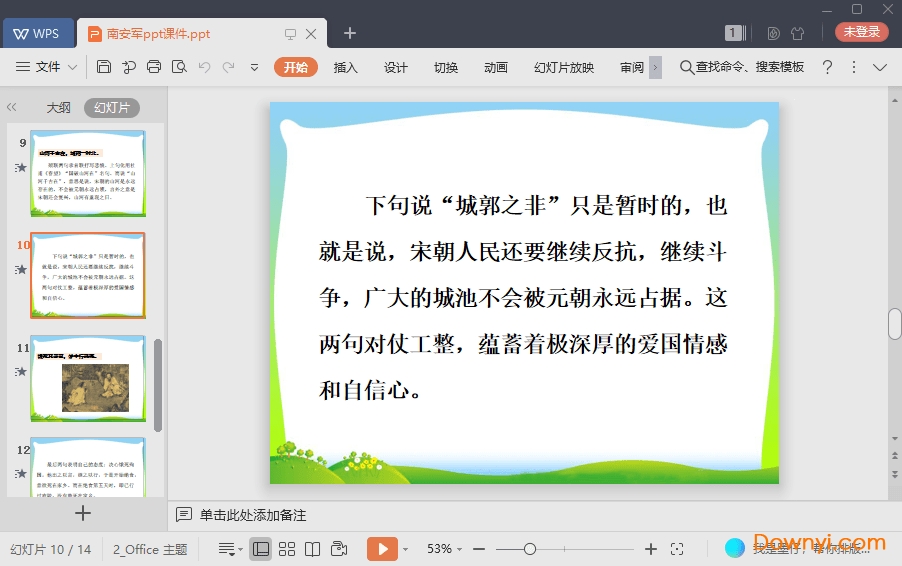Open the 幻灯片放映 tab
Image resolution: width=902 pixels, height=566 pixels.
point(564,67)
